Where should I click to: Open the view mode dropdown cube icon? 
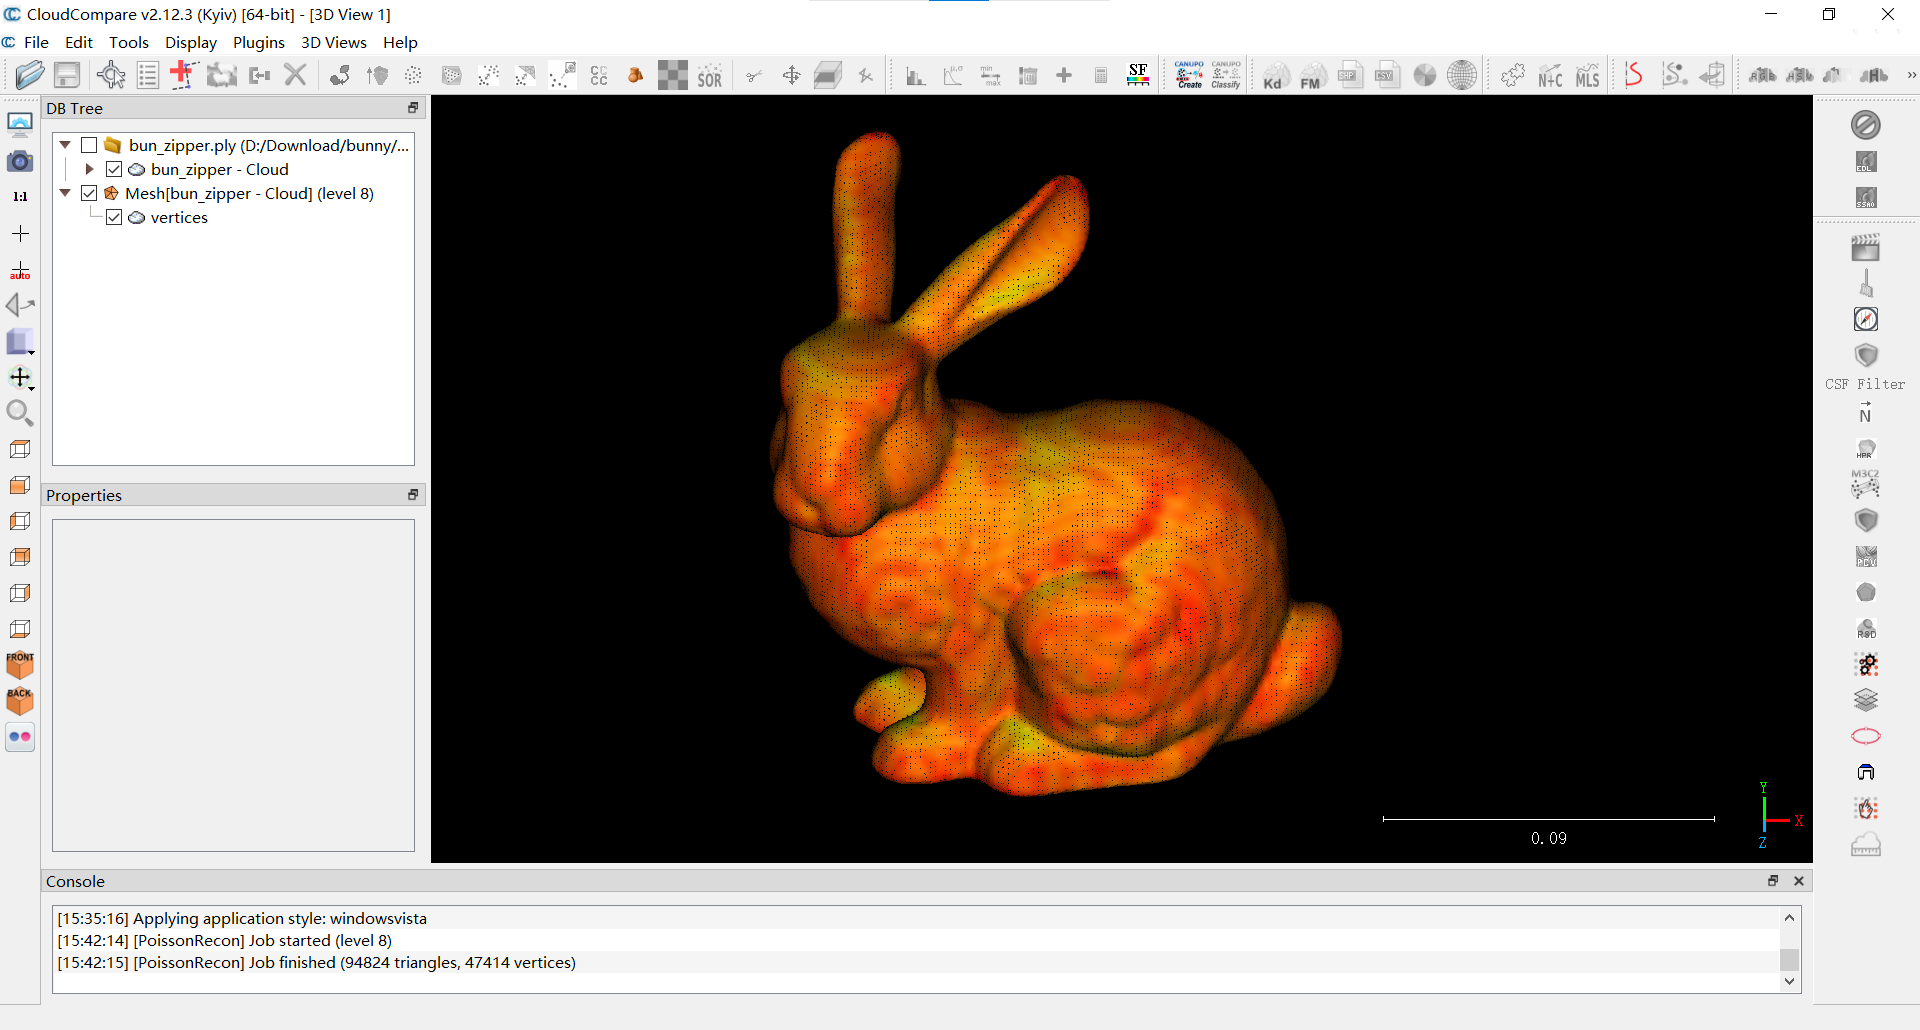pos(20,341)
